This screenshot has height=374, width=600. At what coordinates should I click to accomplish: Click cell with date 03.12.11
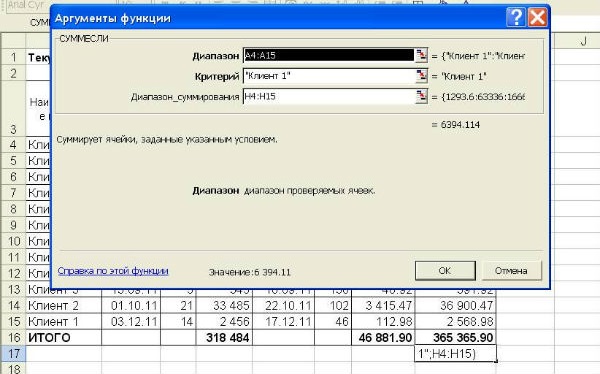pos(131,322)
